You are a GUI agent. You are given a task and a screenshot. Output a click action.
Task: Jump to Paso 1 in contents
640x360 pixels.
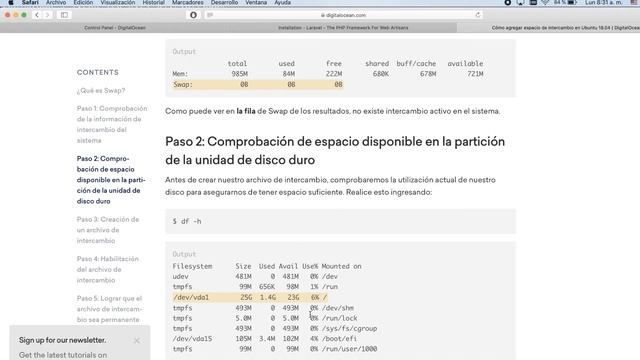click(x=112, y=124)
